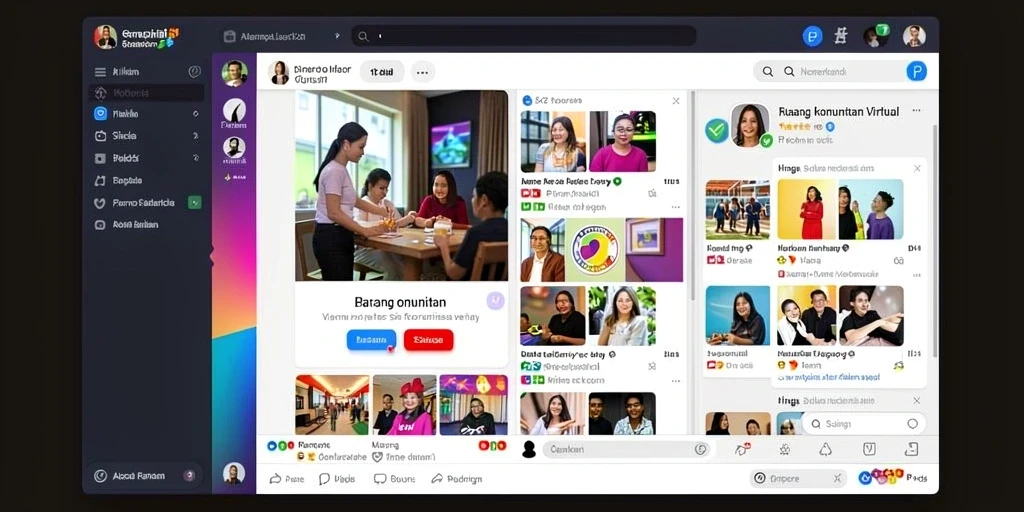Image resolution: width=1024 pixels, height=512 pixels.
Task: Click the blue button under Batang onunitan
Action: [x=371, y=340]
